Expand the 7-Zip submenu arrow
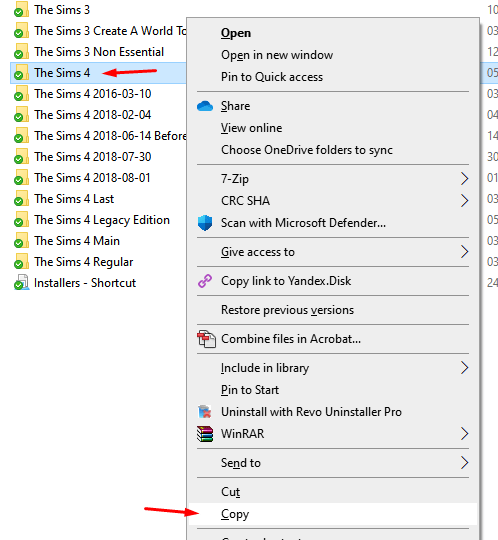The height and width of the screenshot is (540, 498). pos(464,179)
